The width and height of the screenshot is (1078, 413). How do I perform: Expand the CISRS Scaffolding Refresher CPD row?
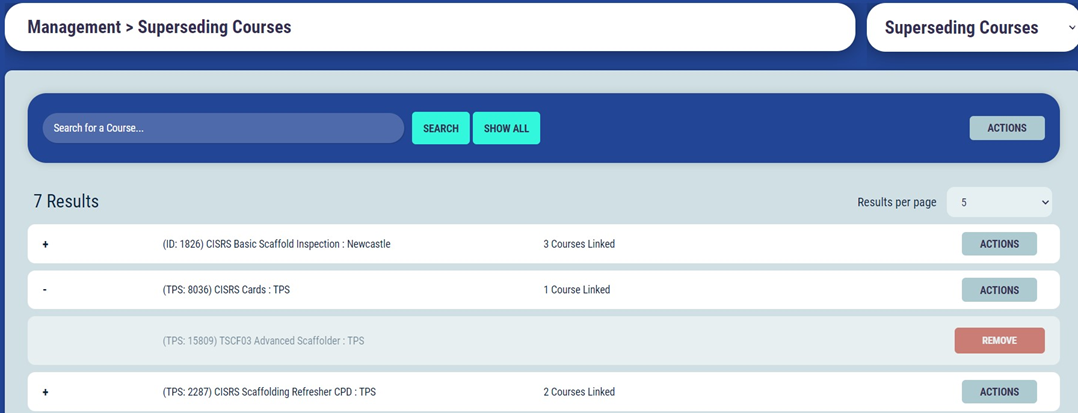tap(45, 392)
